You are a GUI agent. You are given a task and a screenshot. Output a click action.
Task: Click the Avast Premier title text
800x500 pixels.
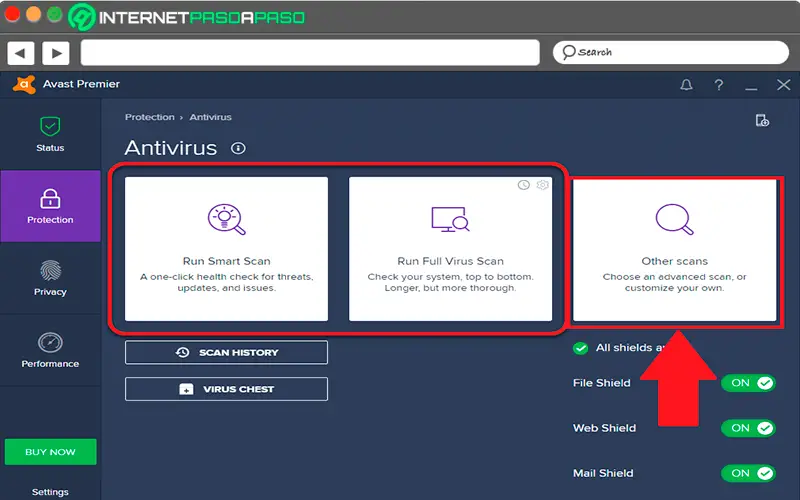click(x=81, y=84)
